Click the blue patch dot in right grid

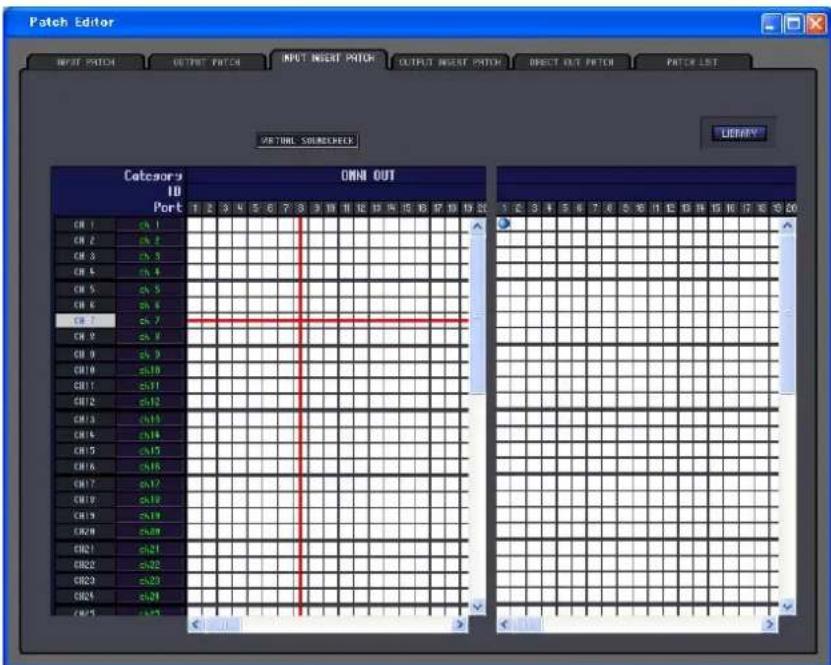click(x=504, y=224)
